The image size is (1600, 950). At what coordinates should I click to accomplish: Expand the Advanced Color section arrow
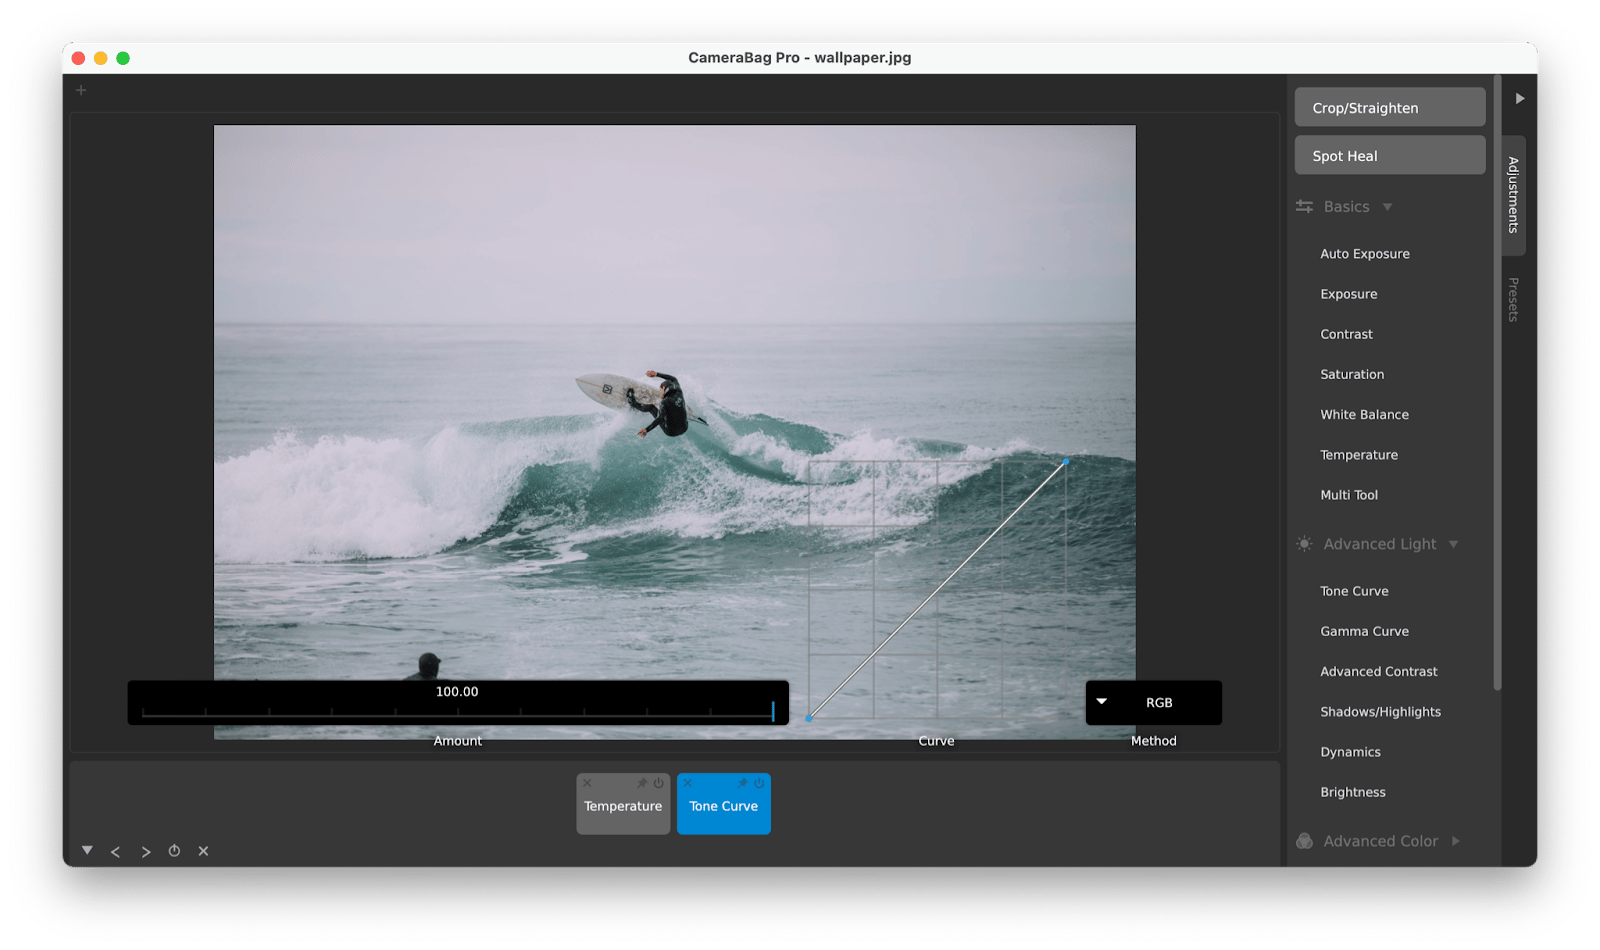pos(1455,841)
